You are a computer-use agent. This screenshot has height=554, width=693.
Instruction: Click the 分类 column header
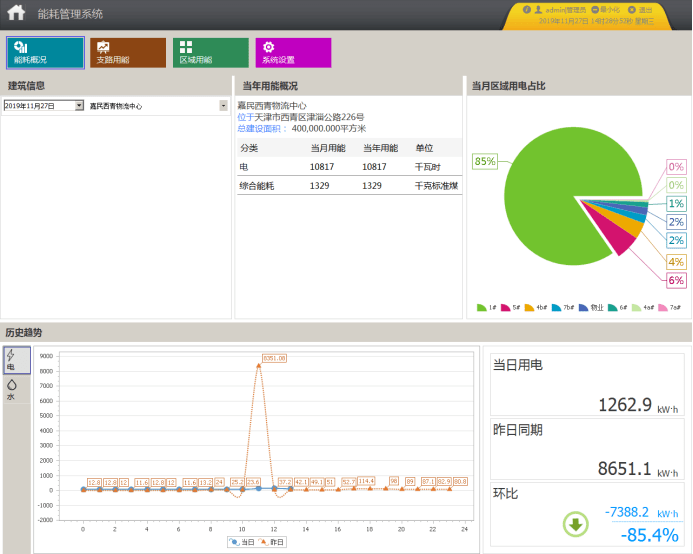pyautogui.click(x=249, y=148)
